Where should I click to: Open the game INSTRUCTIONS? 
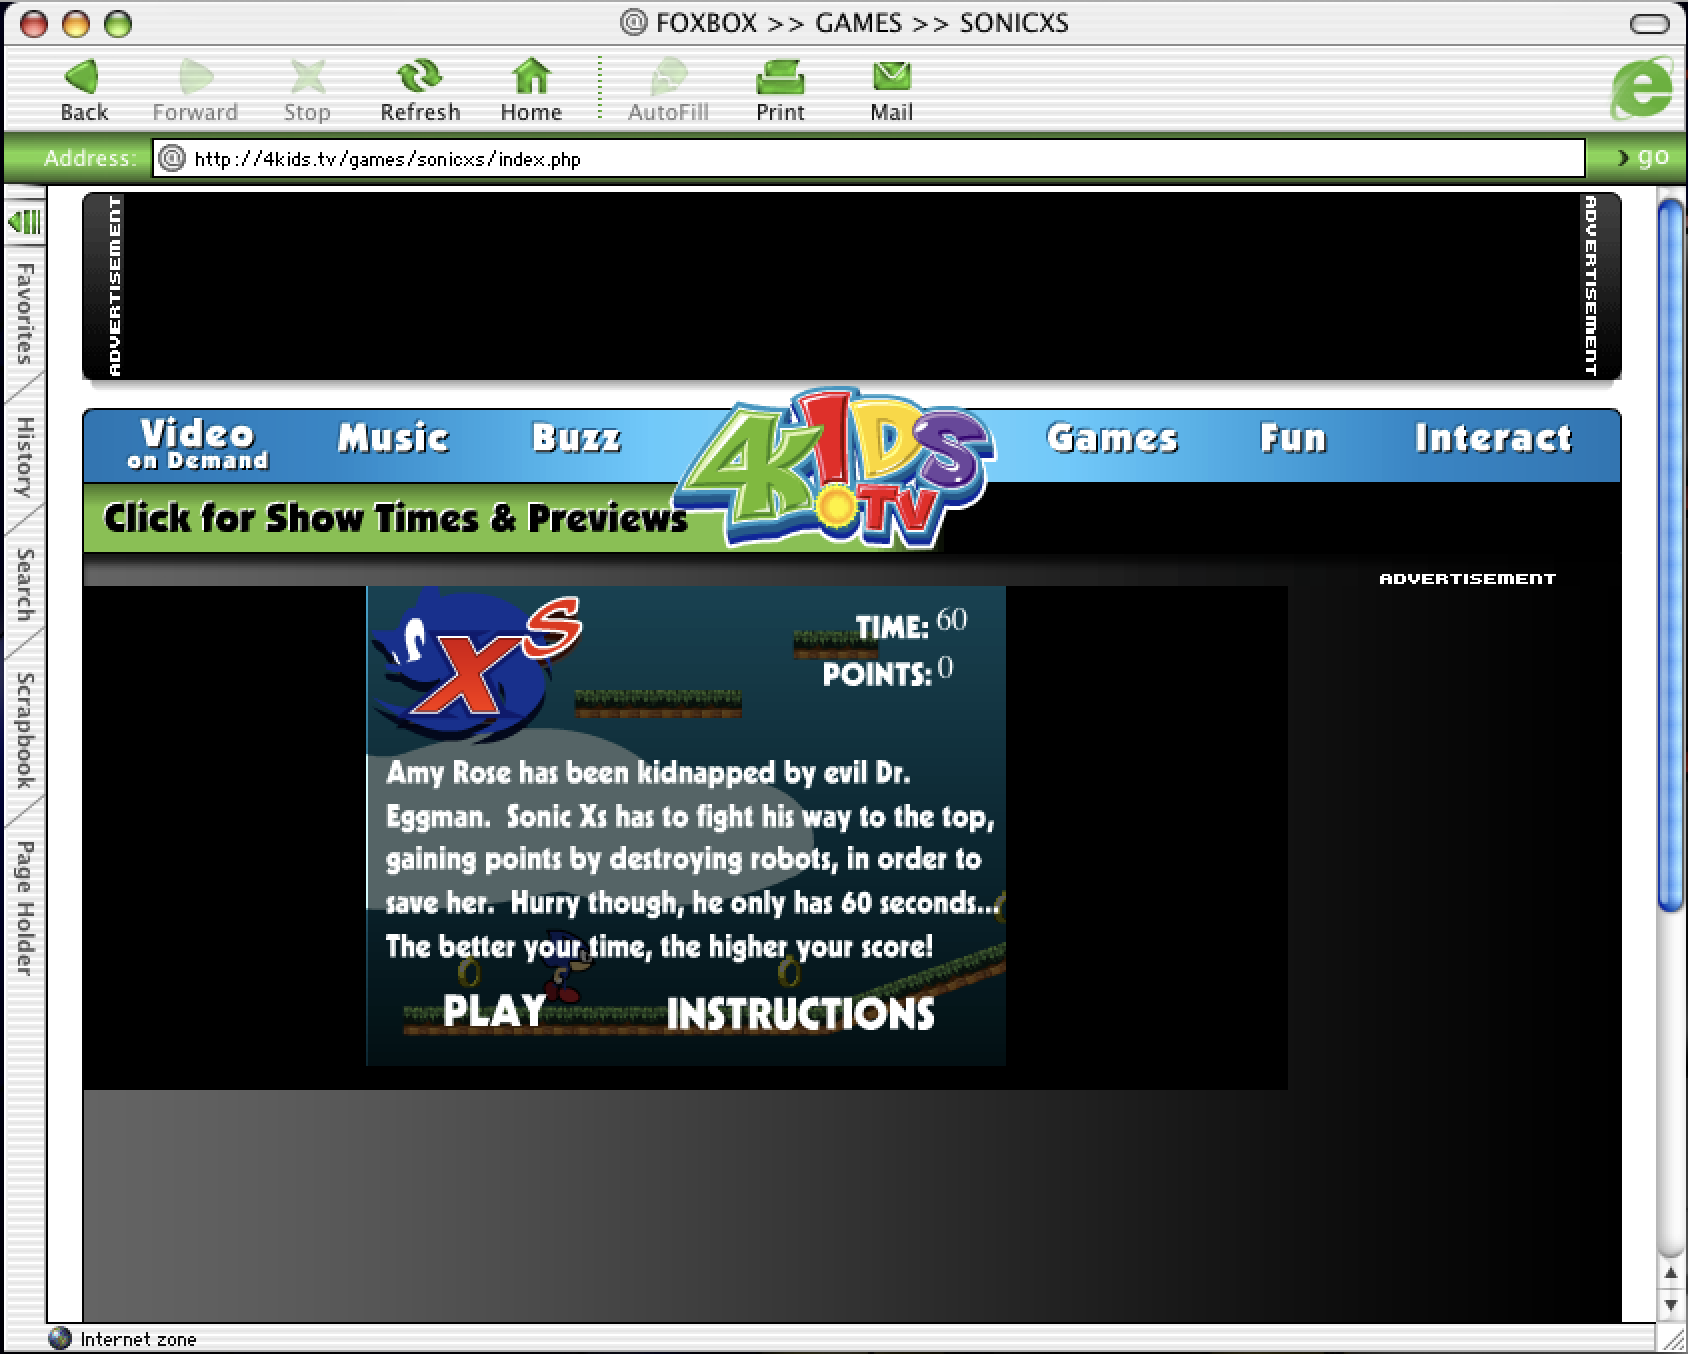pyautogui.click(x=800, y=1014)
